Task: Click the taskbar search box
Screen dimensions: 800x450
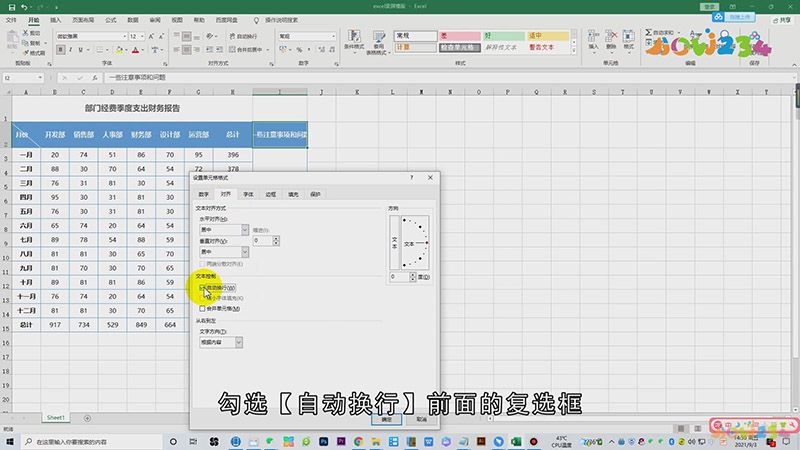Action: click(92, 441)
